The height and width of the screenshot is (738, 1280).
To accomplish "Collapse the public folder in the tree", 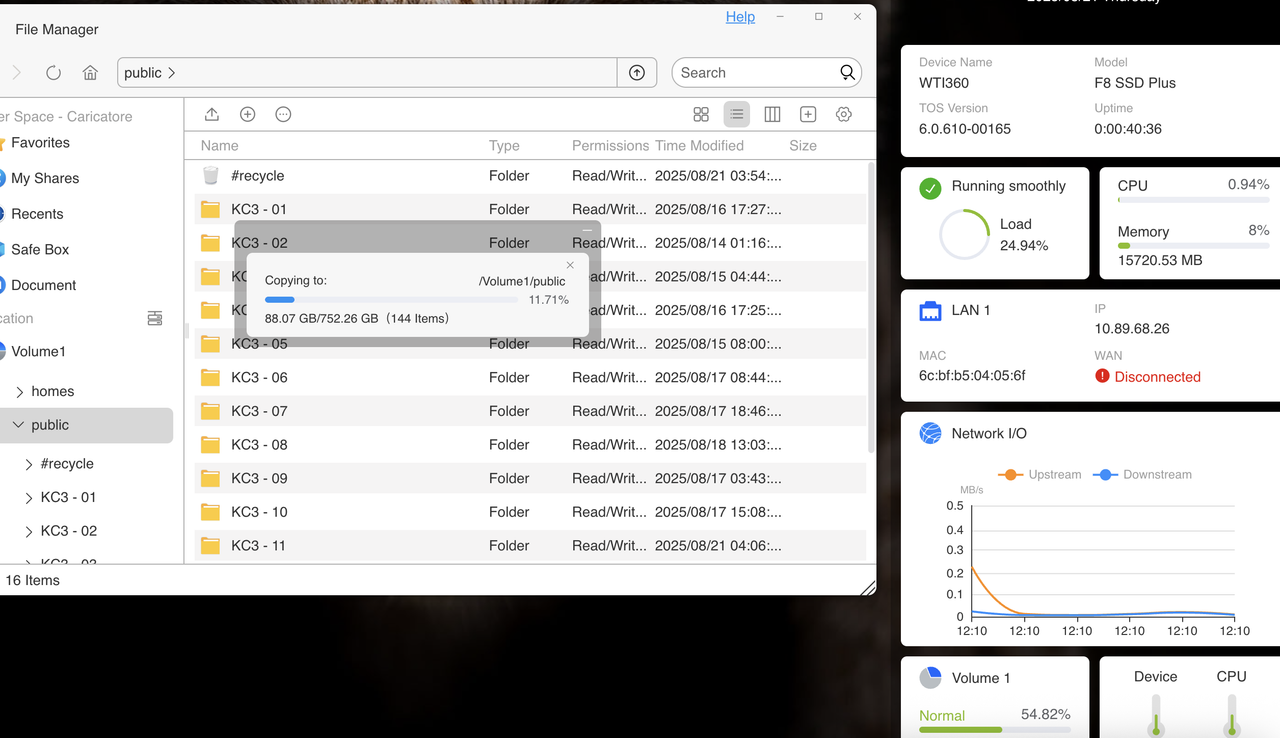I will (x=18, y=425).
